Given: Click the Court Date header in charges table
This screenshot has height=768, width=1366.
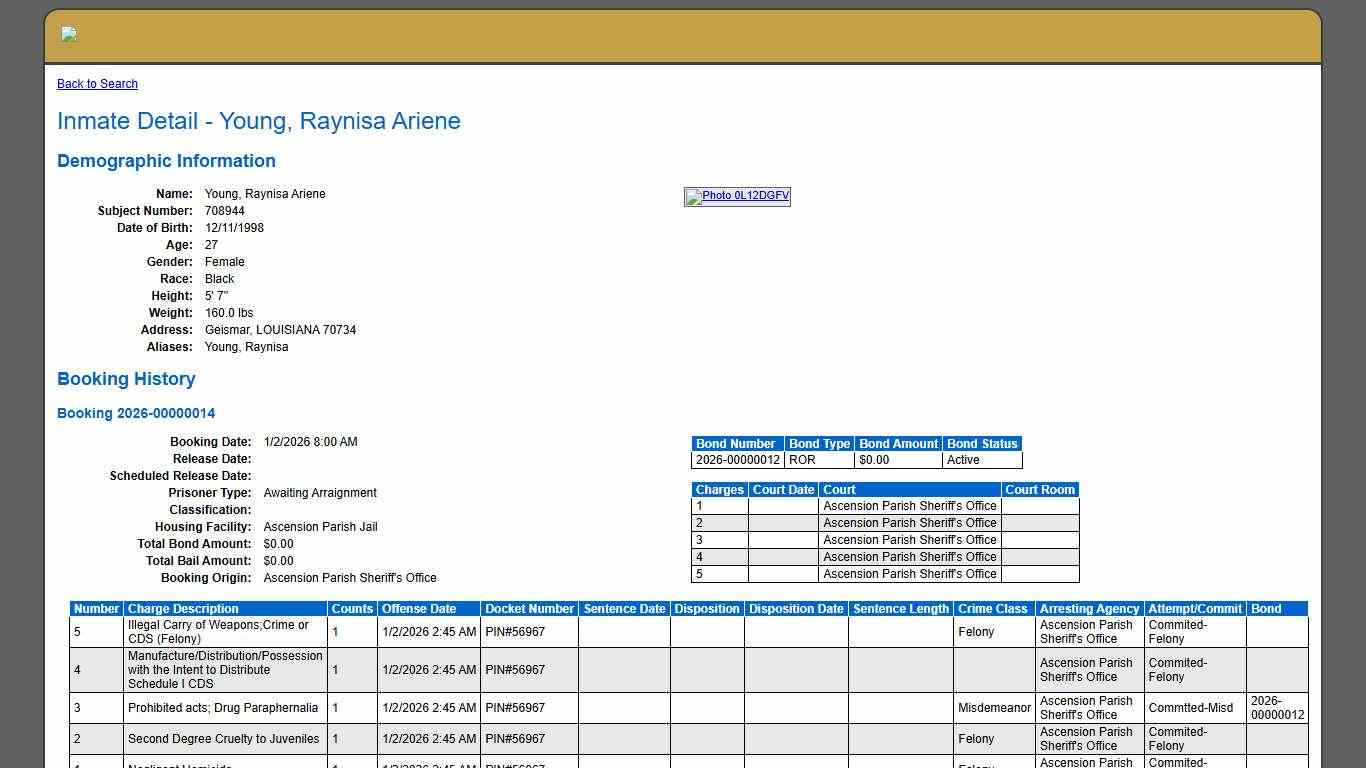Looking at the screenshot, I should [783, 490].
